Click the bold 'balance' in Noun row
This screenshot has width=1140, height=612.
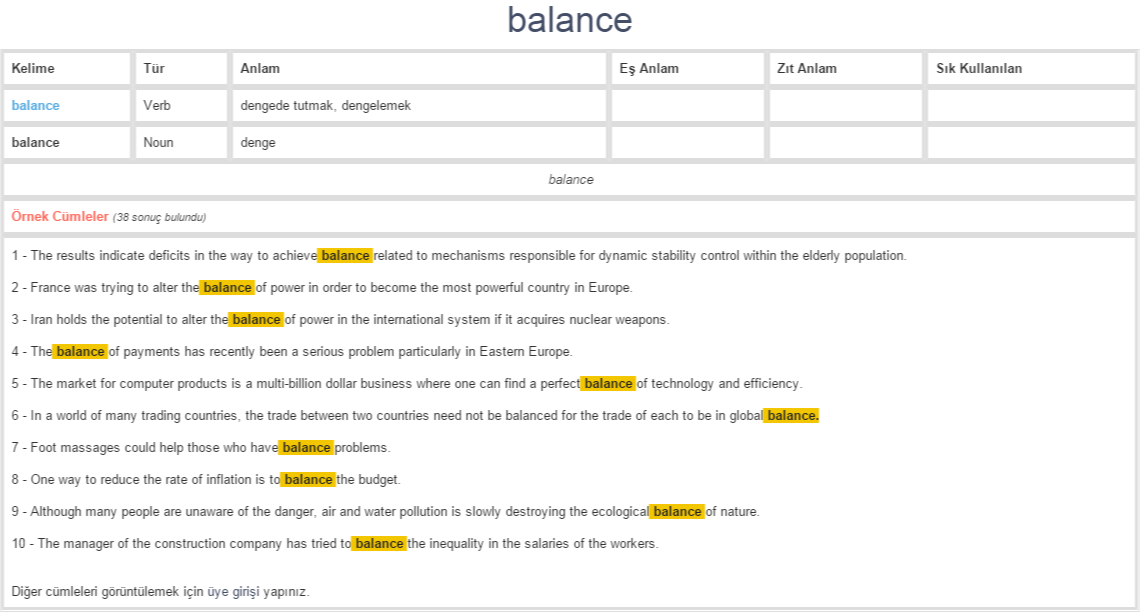click(x=35, y=143)
